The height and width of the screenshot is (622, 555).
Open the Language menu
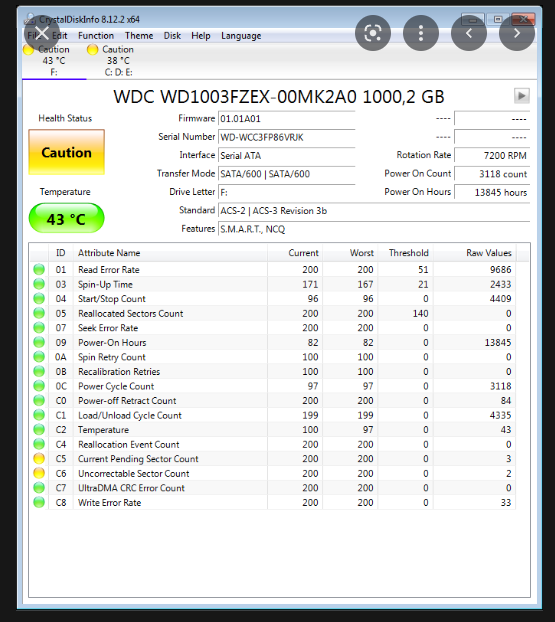click(x=241, y=36)
